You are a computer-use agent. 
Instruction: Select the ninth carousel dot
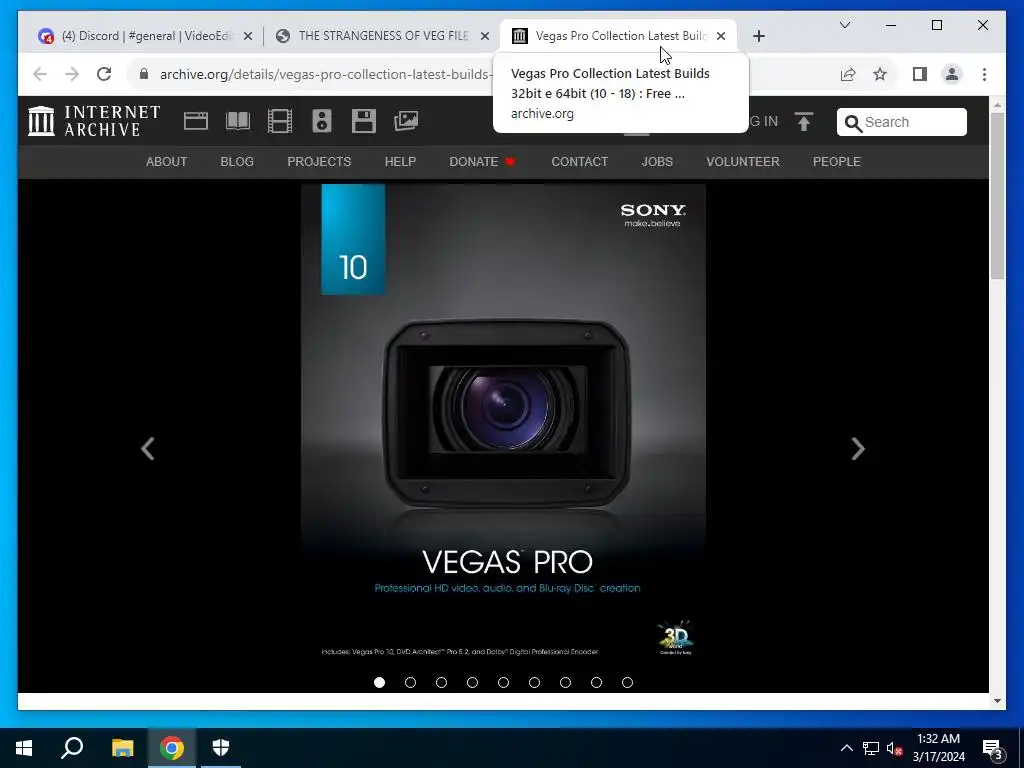[x=628, y=682]
